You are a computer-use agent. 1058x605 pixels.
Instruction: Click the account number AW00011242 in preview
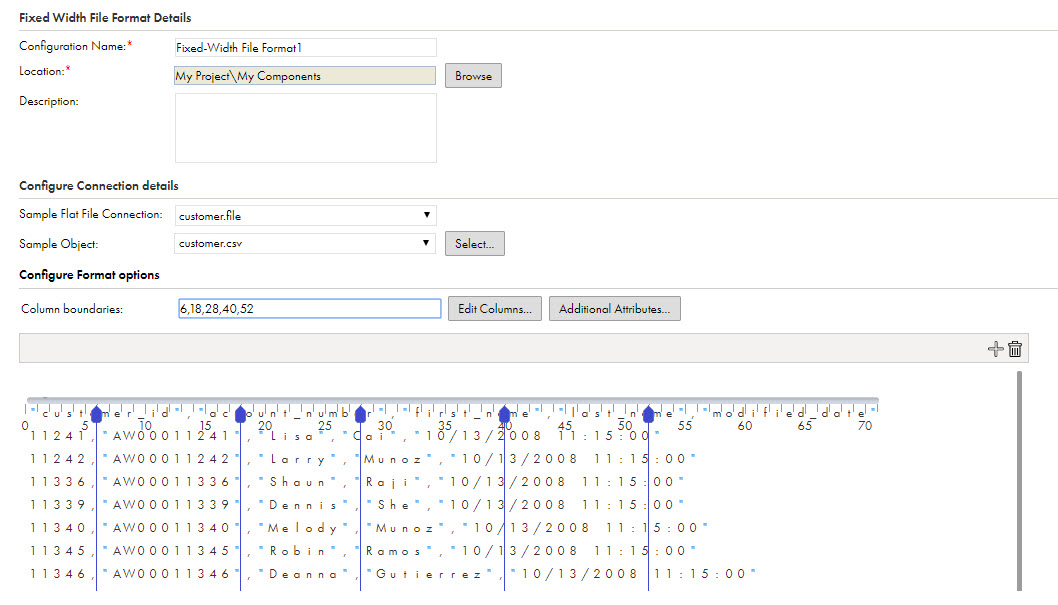coord(171,459)
